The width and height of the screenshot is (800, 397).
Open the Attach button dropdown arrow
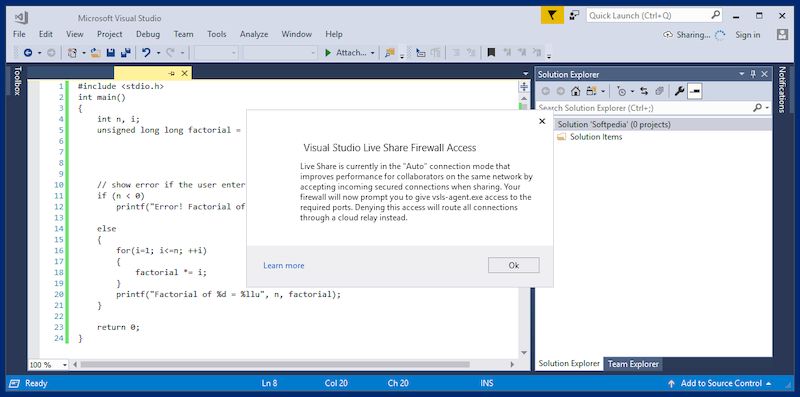click(372, 53)
